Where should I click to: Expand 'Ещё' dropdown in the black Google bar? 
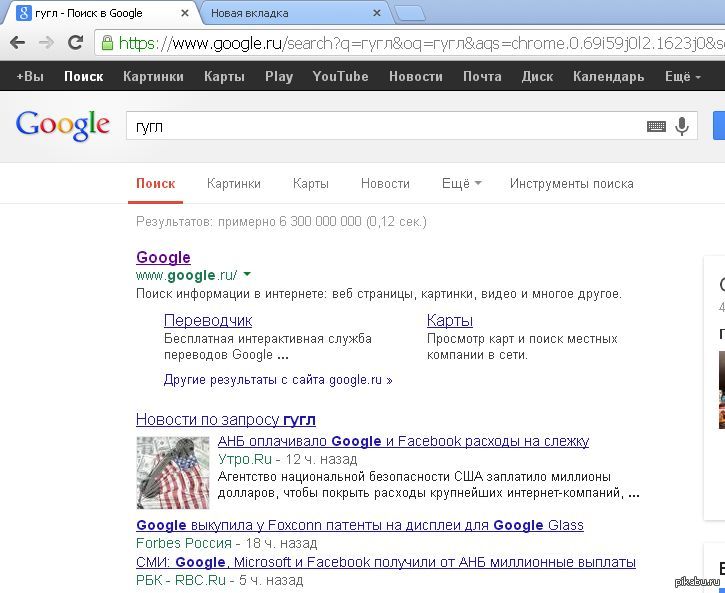click(x=682, y=76)
